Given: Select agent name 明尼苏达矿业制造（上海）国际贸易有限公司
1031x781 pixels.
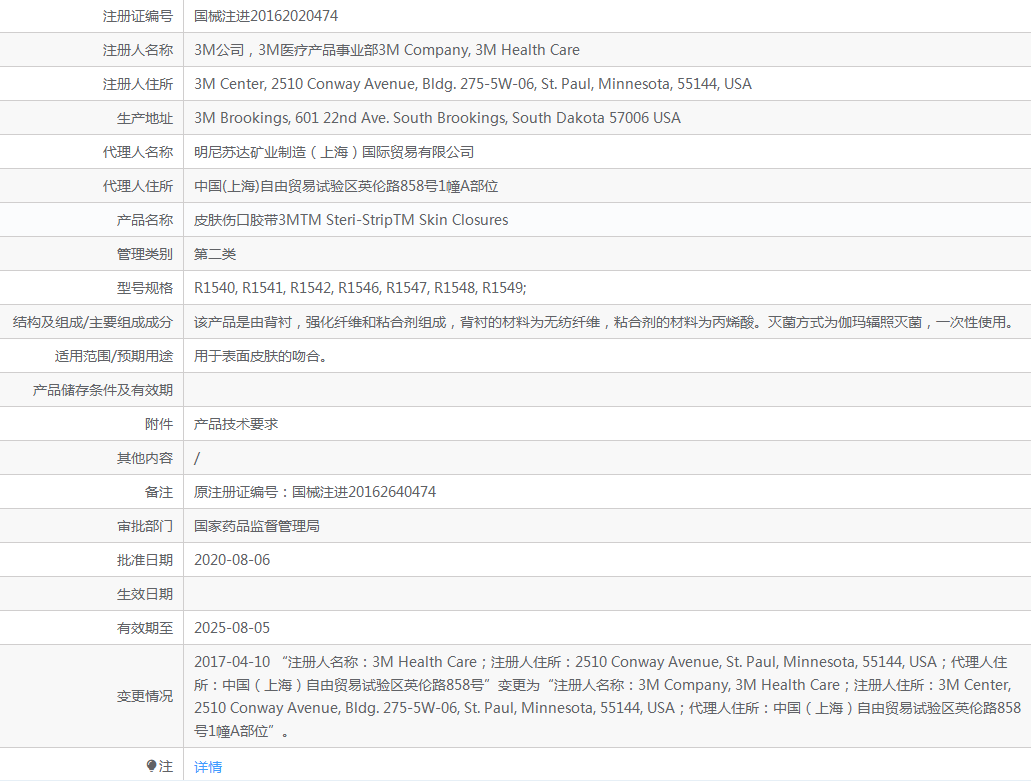Looking at the screenshot, I should click(x=334, y=152).
